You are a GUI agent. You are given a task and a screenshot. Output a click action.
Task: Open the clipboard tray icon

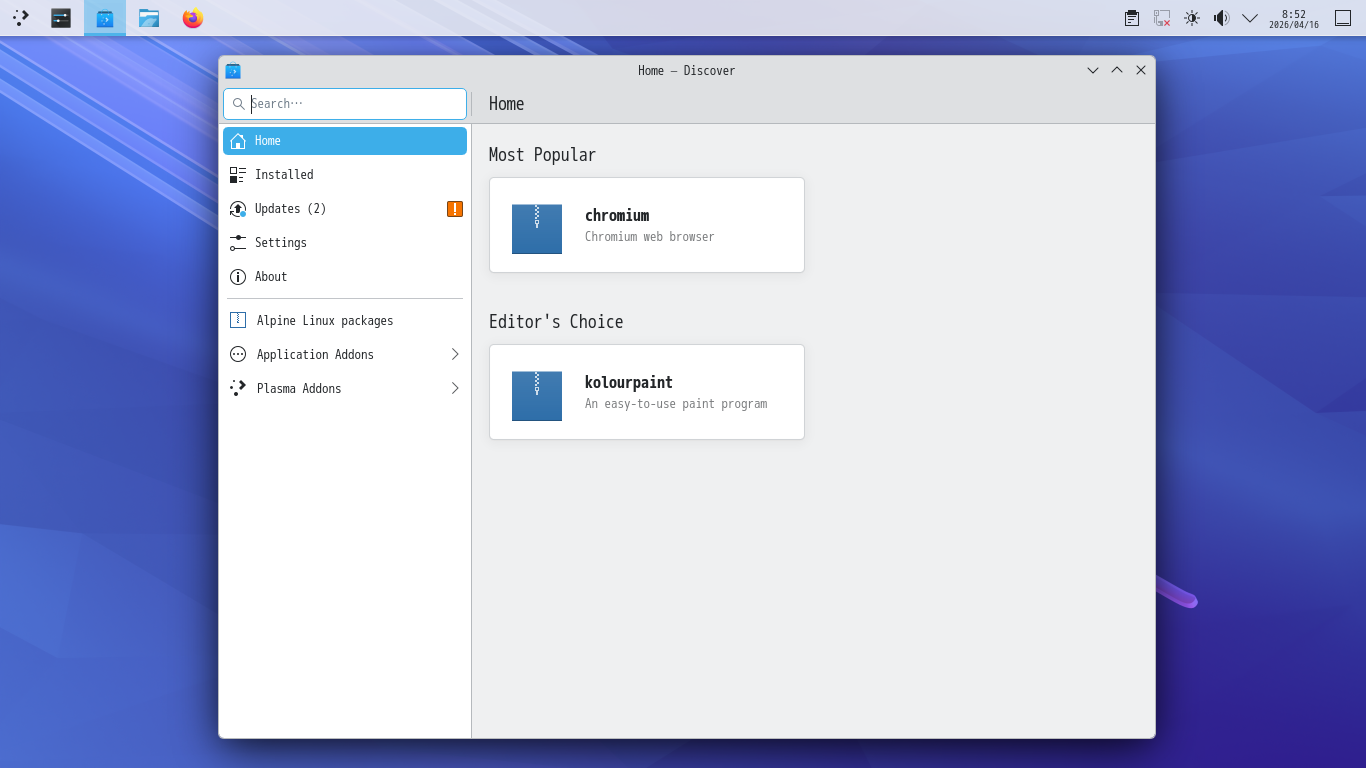1132,18
